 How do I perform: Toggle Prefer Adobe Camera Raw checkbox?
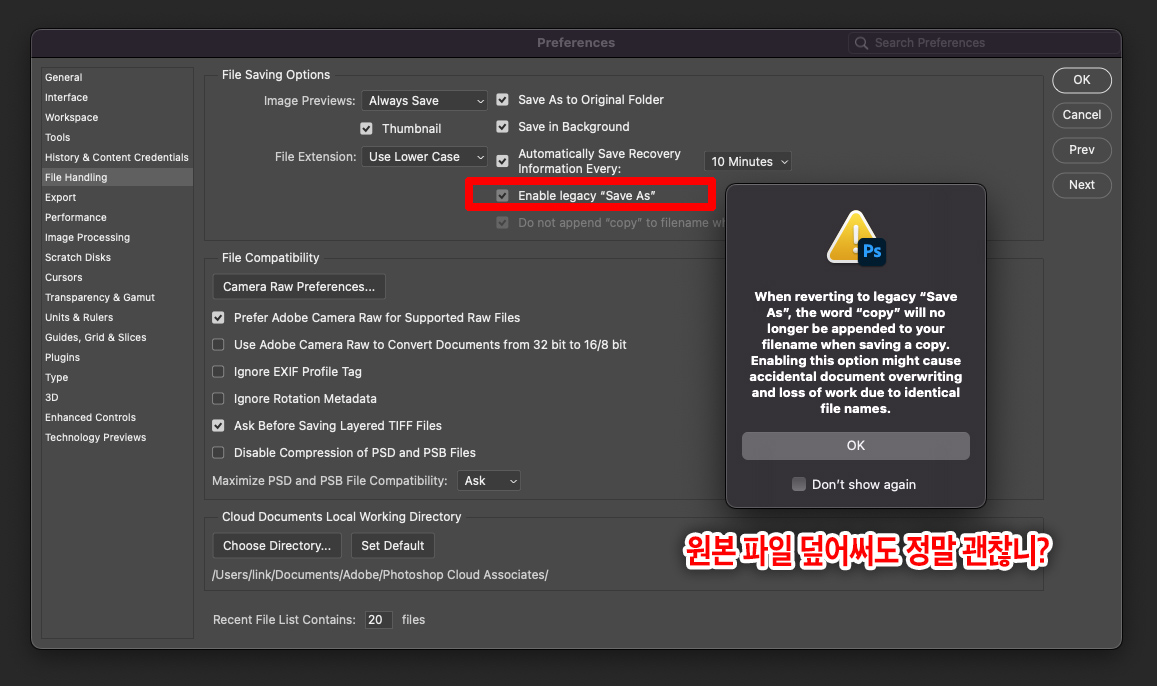(x=218, y=318)
